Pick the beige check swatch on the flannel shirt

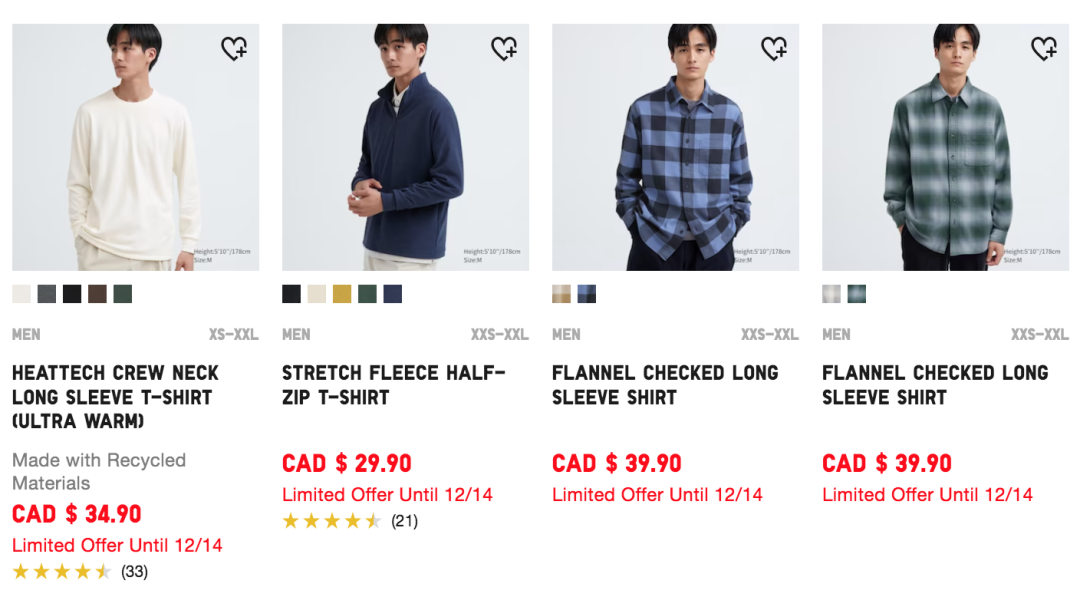[561, 293]
